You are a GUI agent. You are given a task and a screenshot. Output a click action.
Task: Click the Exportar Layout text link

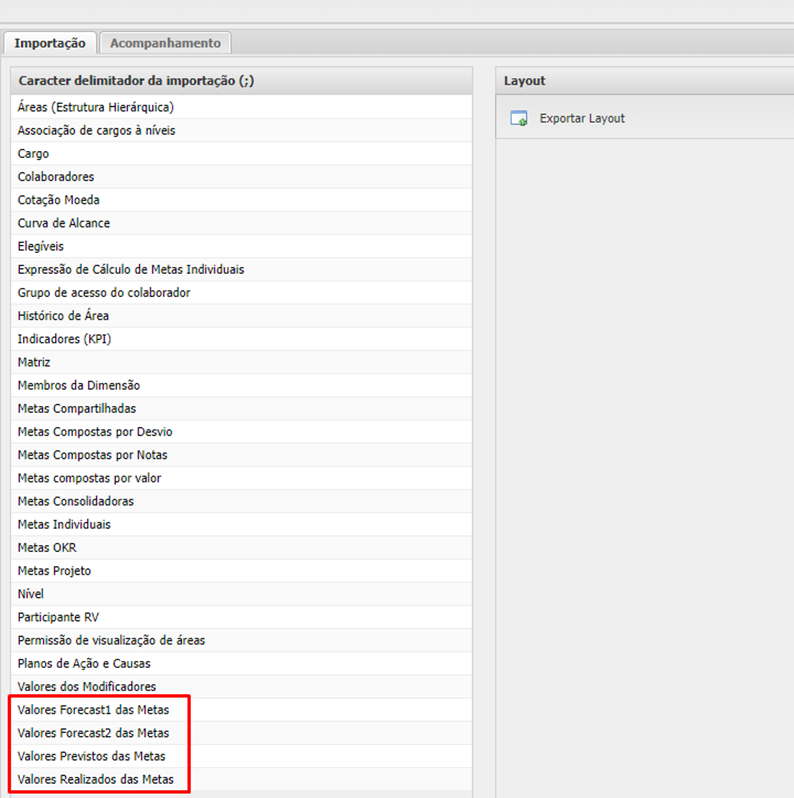tap(582, 118)
